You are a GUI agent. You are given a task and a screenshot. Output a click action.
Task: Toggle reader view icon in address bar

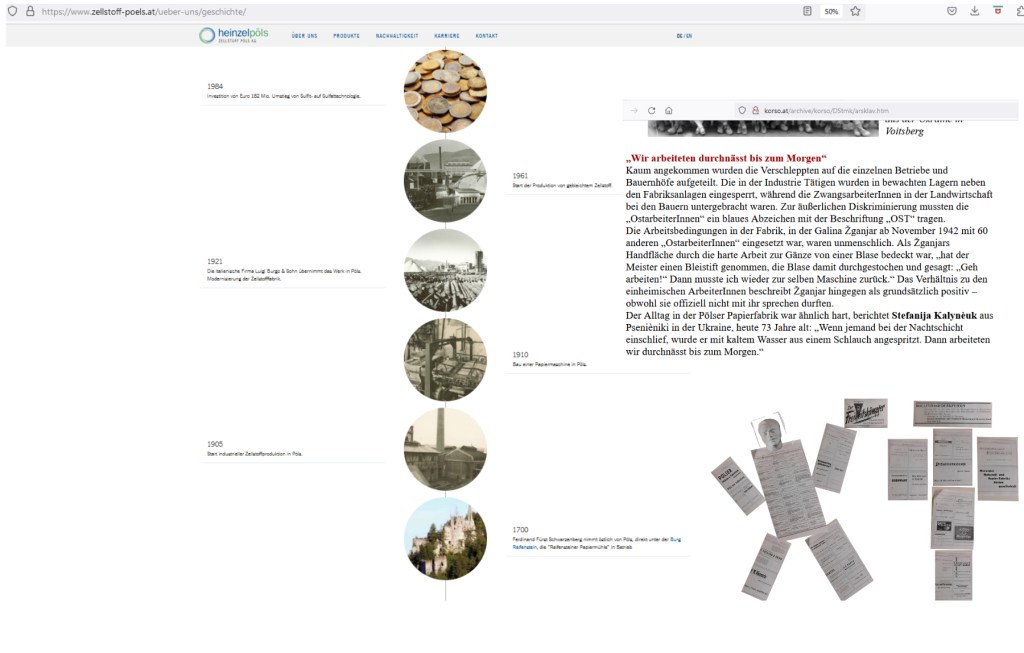tap(807, 11)
